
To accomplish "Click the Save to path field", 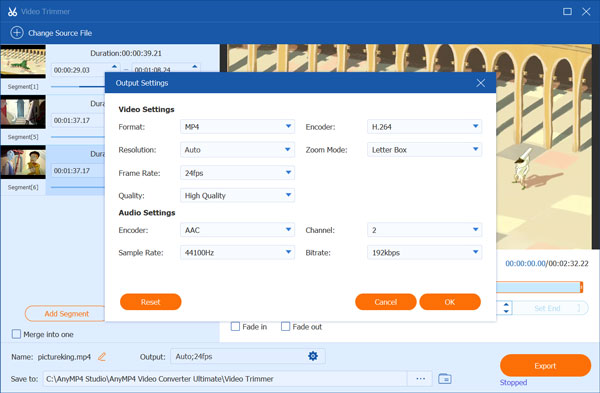I will pyautogui.click(x=225, y=379).
